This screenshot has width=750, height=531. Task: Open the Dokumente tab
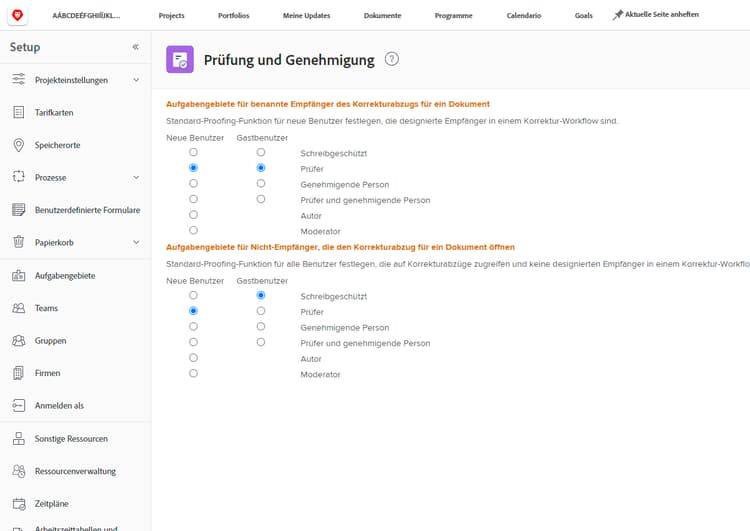(382, 16)
